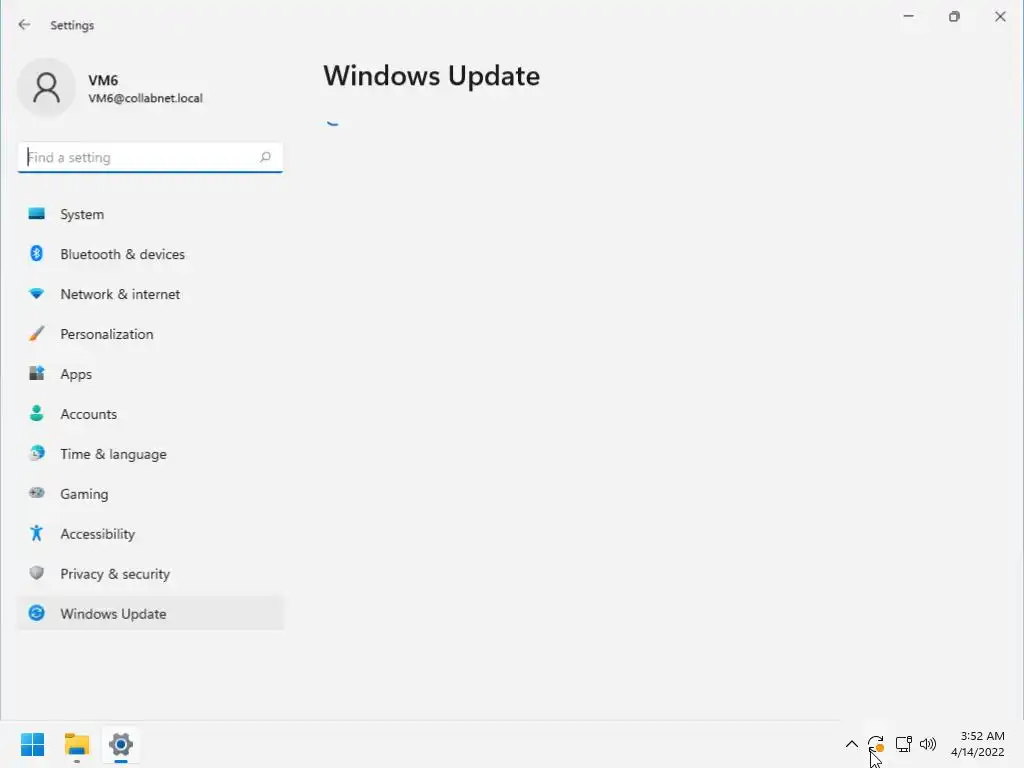1024x768 pixels.
Task: Select Windows Update label in sidebar
Action: pyautogui.click(x=113, y=614)
